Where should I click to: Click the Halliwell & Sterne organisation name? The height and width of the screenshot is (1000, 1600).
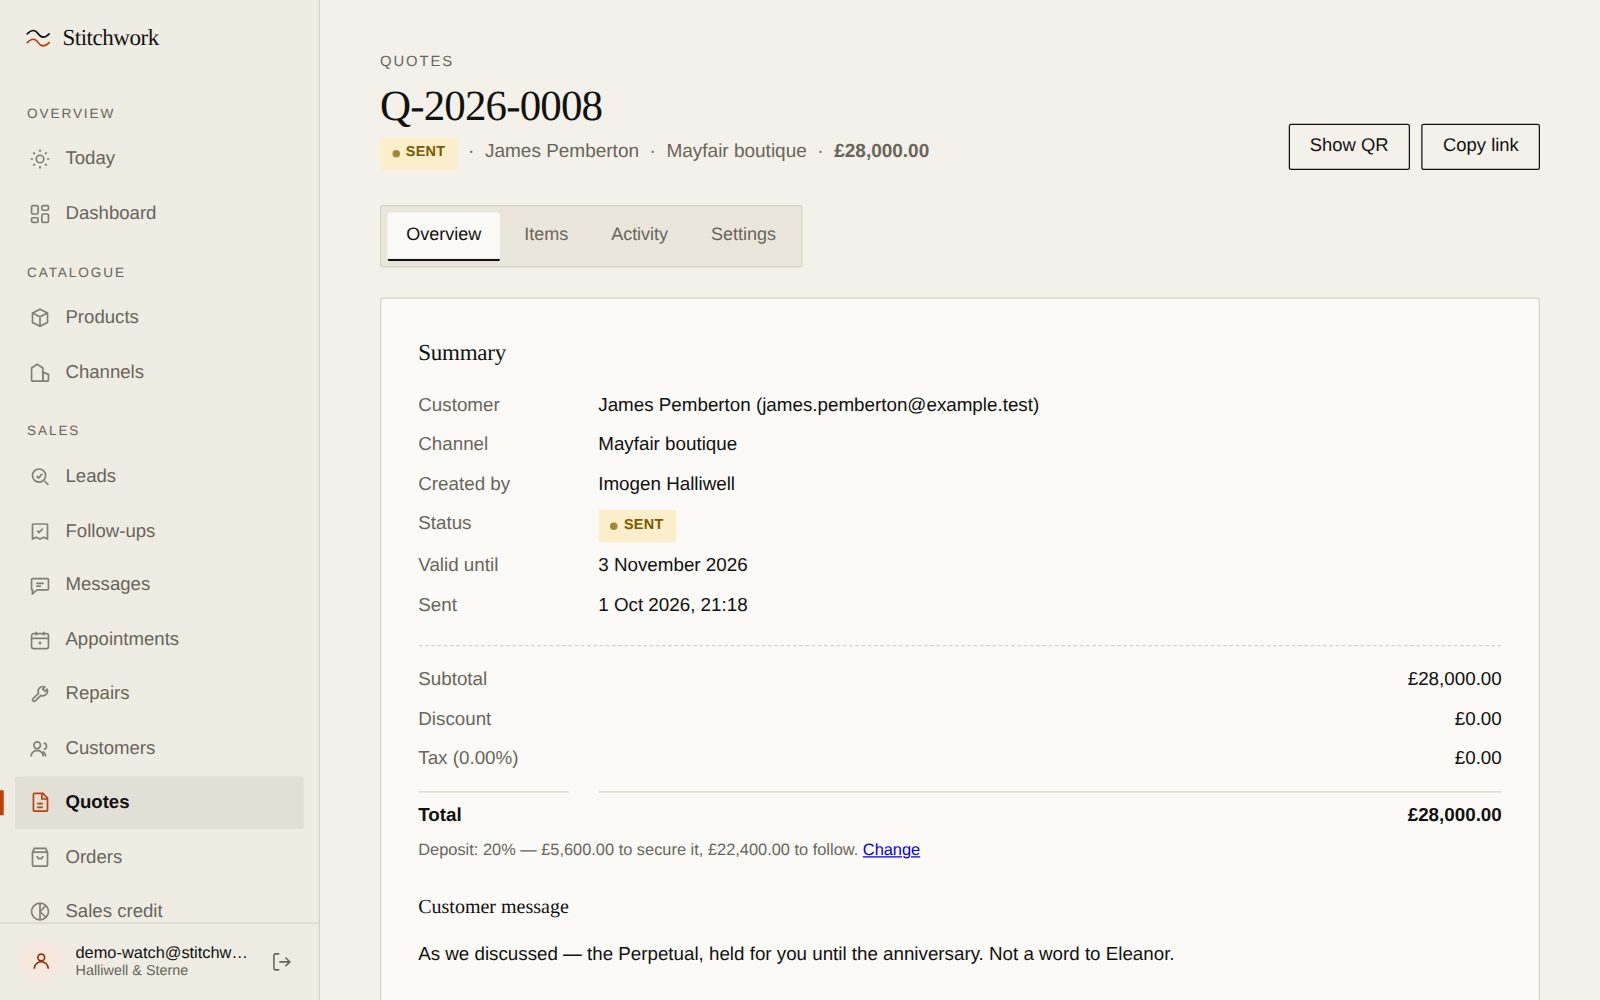132,971
